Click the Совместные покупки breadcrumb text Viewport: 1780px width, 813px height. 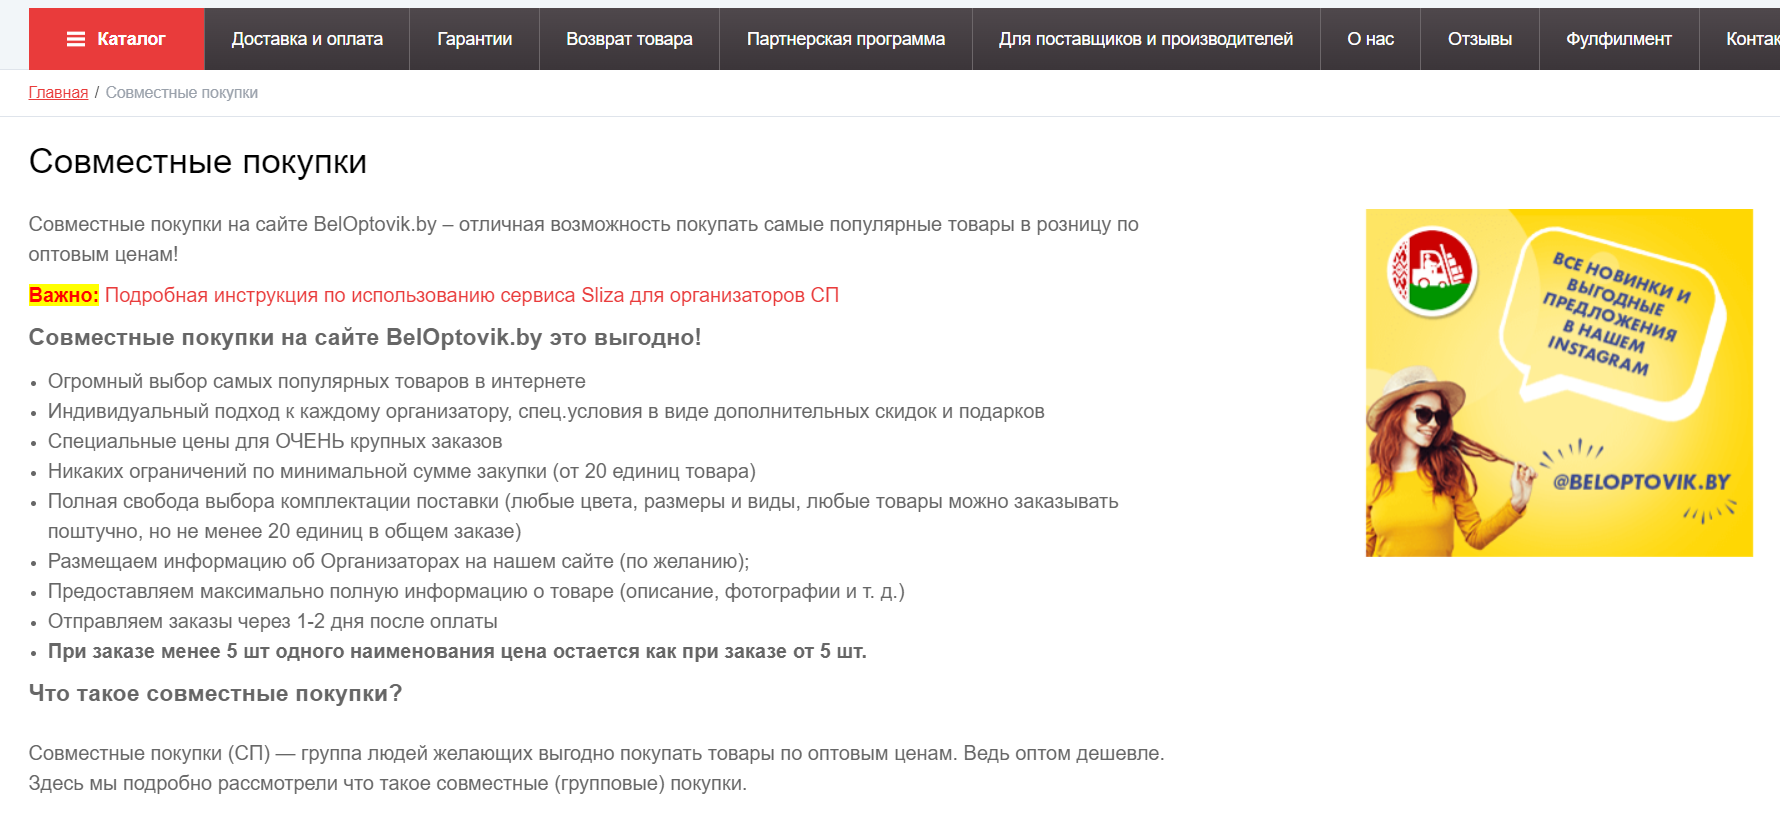(182, 93)
